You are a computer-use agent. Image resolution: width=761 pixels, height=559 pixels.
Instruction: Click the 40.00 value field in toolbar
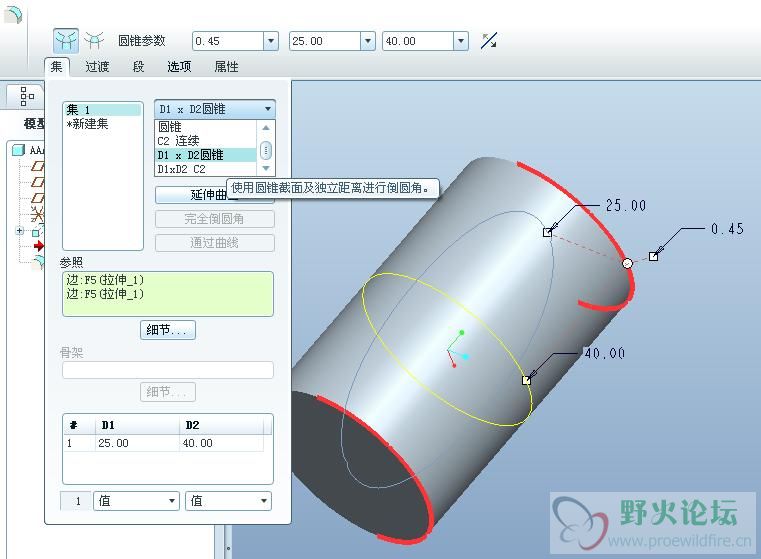click(418, 41)
